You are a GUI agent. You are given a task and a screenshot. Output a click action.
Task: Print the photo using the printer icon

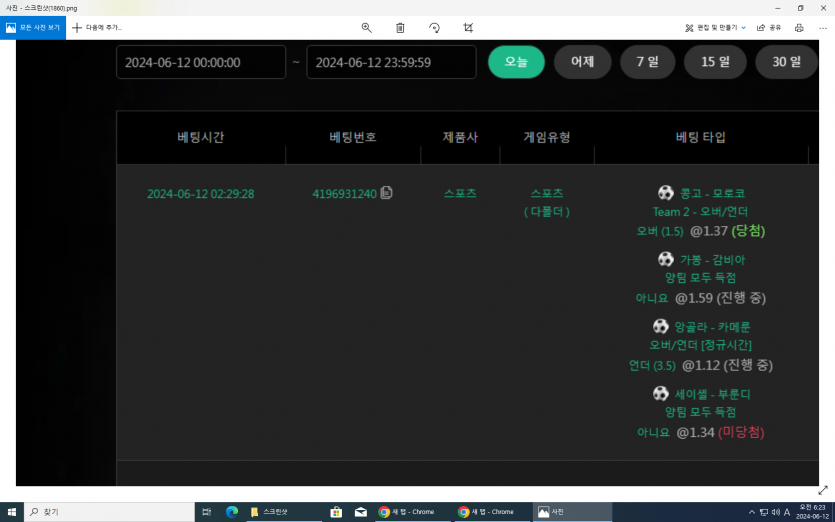click(799, 28)
